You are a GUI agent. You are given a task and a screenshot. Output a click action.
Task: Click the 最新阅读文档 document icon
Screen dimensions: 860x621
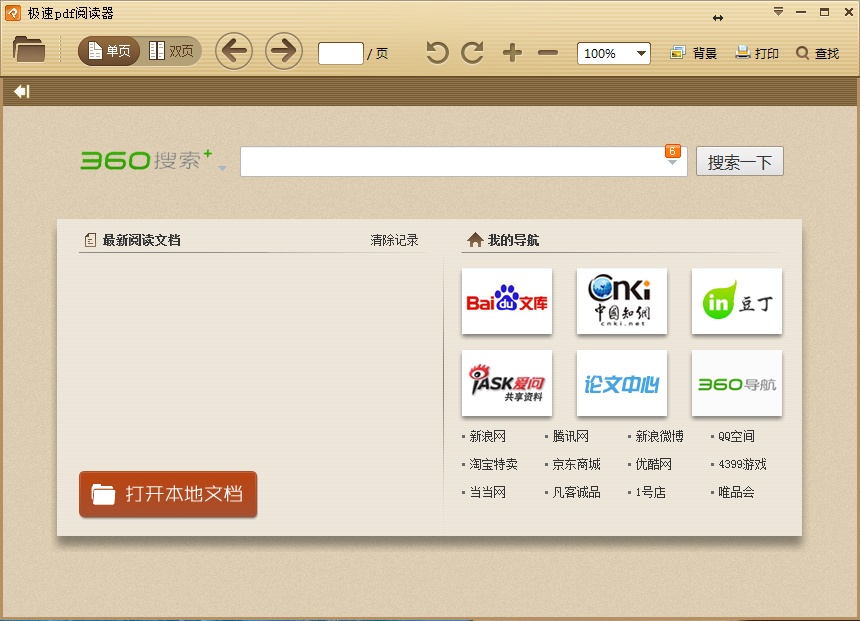pyautogui.click(x=90, y=240)
